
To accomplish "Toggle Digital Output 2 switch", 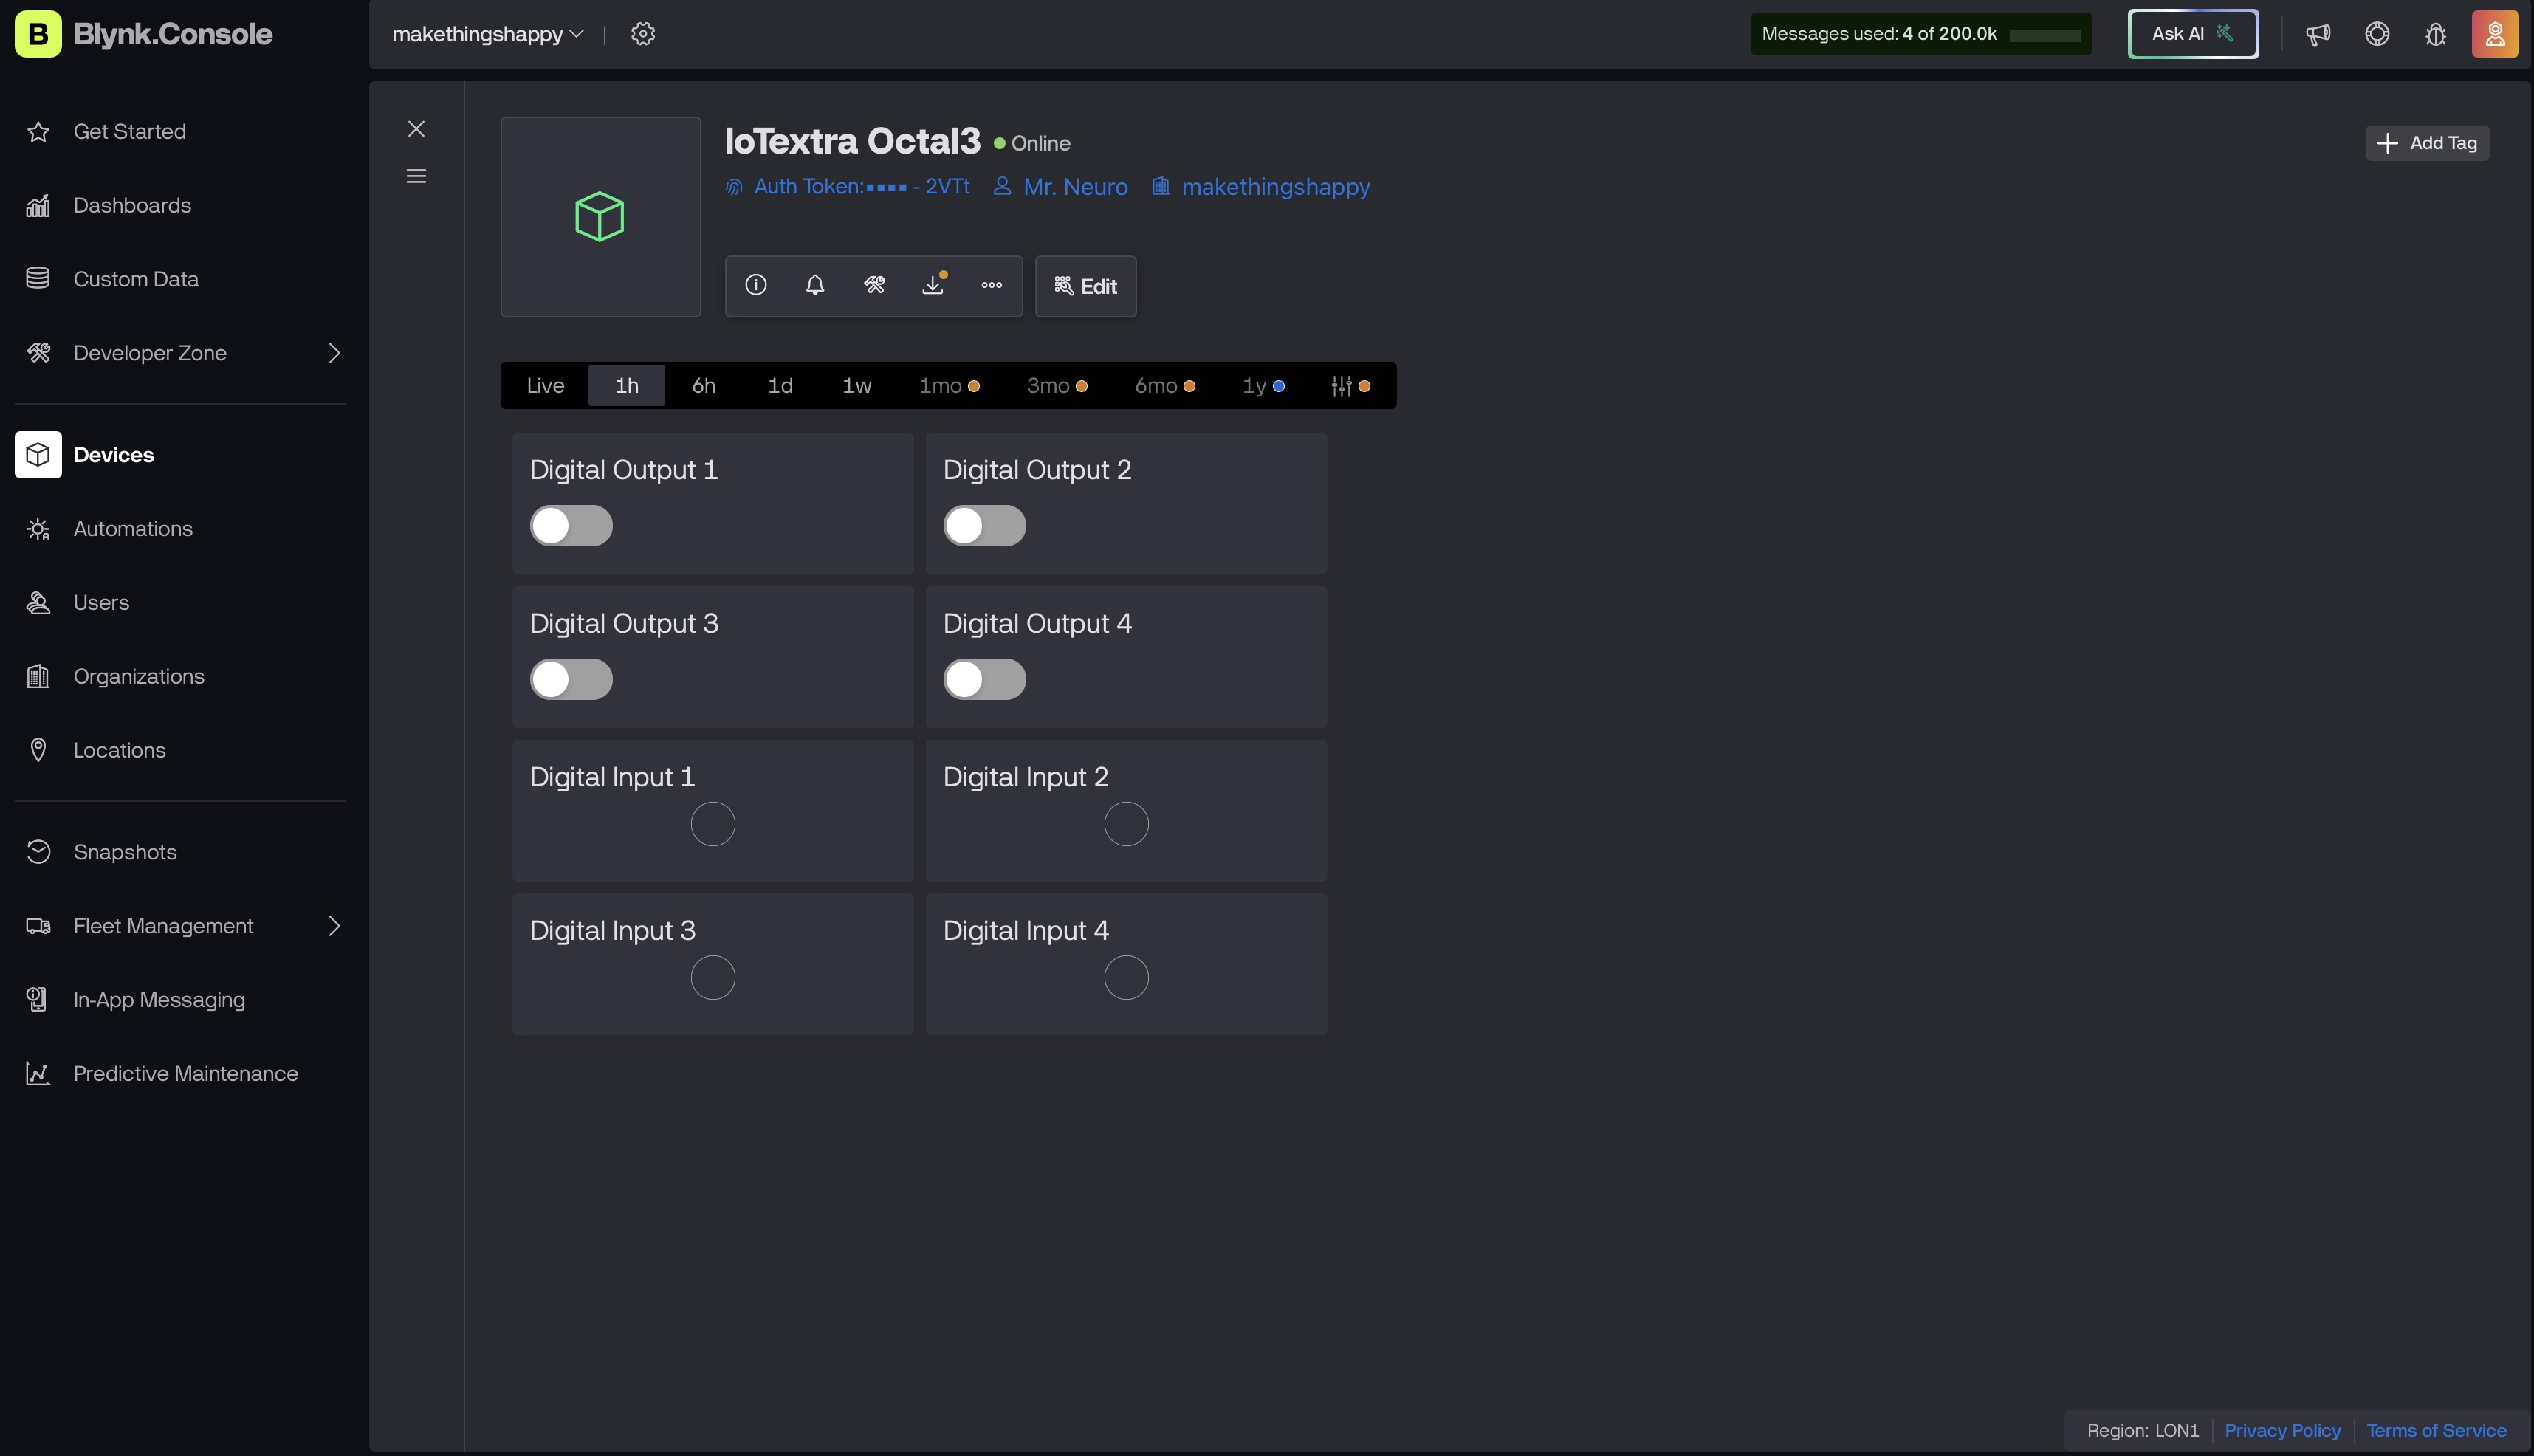I will [985, 526].
